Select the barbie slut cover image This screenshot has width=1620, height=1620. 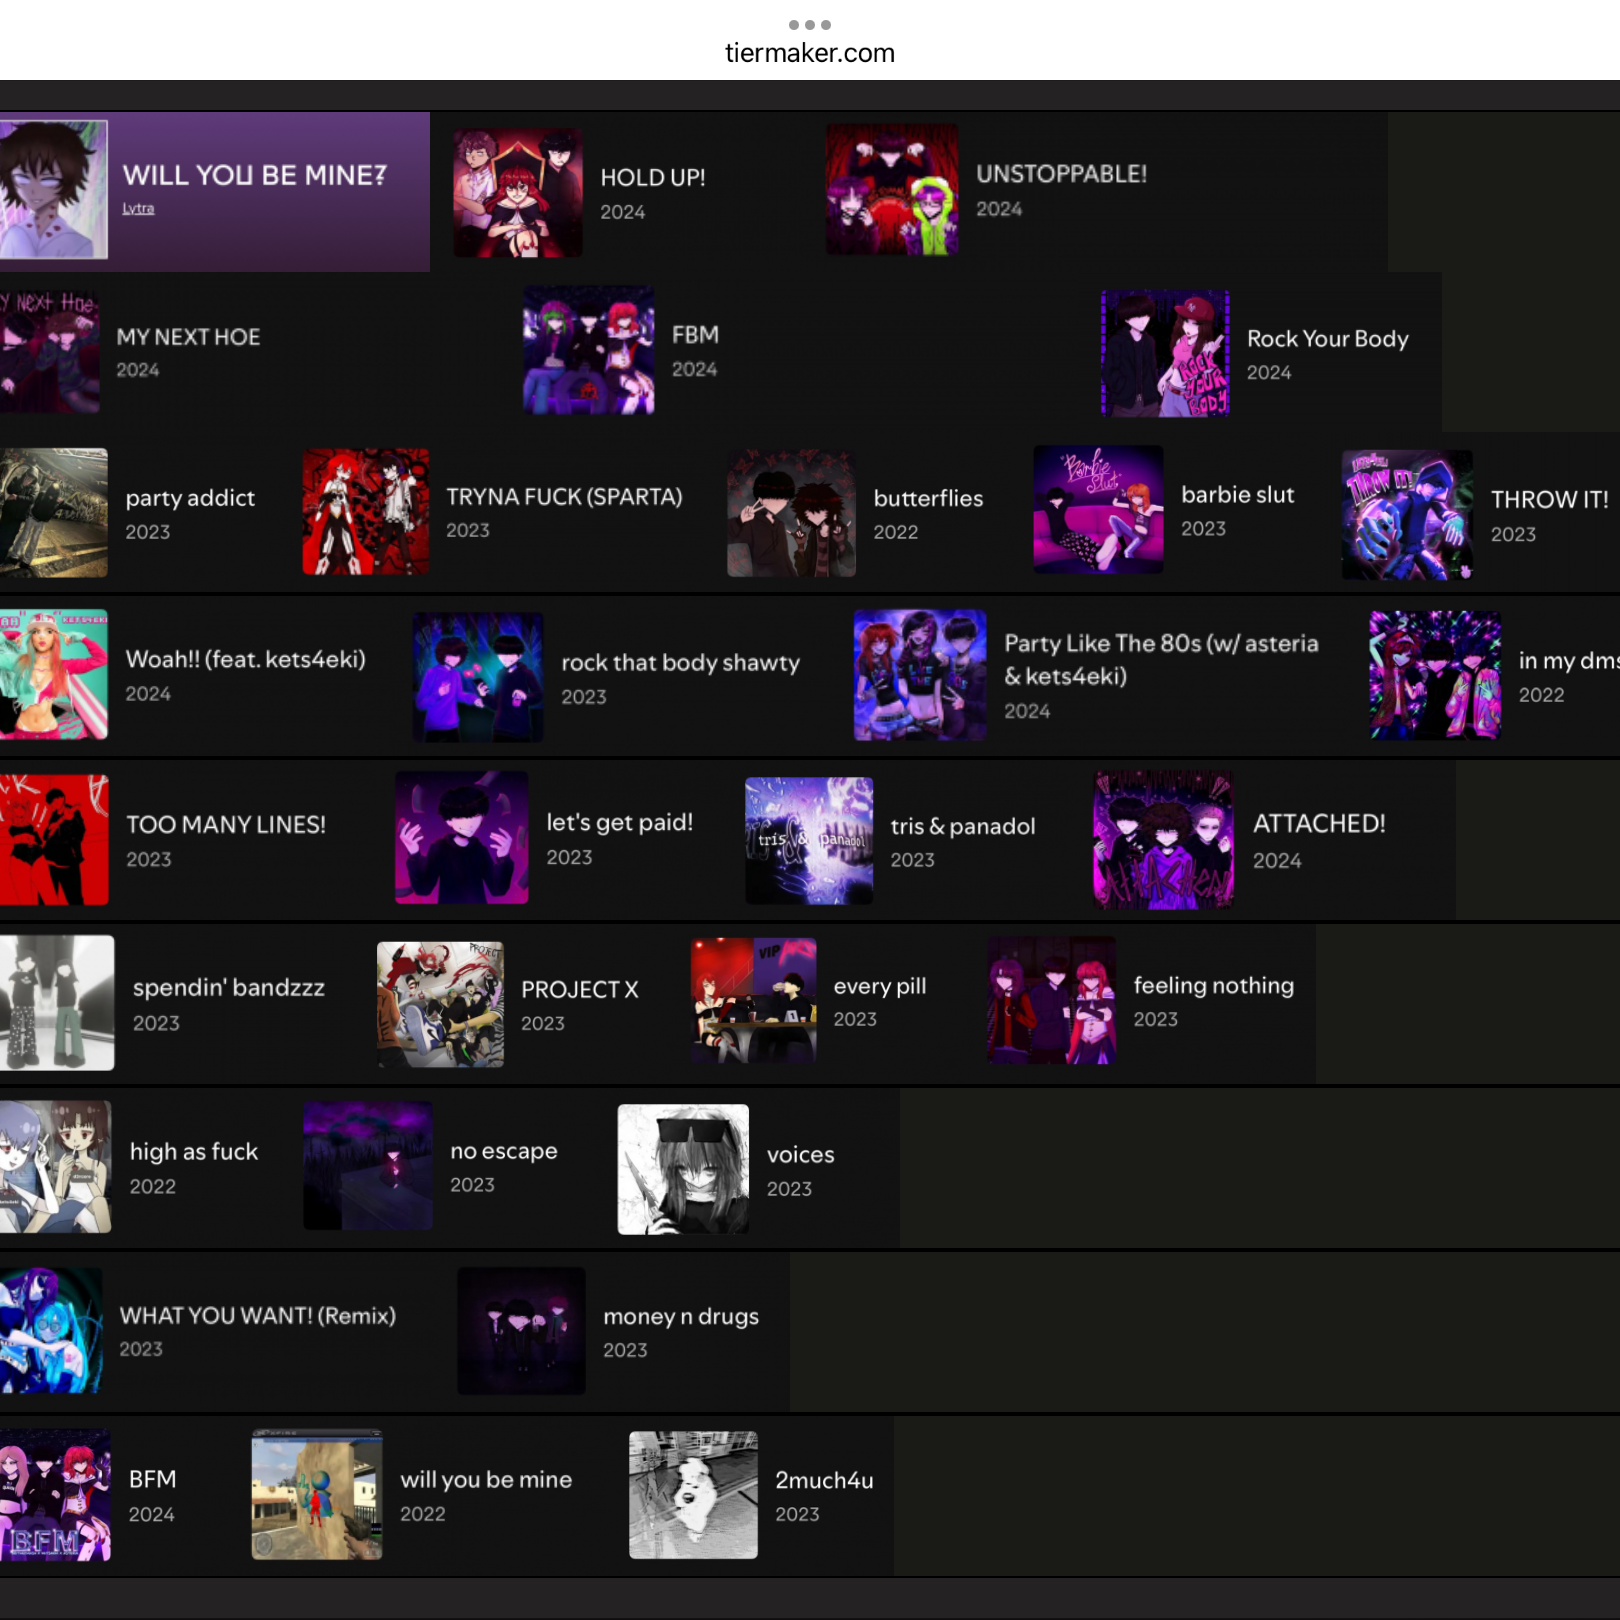[x=1098, y=510]
